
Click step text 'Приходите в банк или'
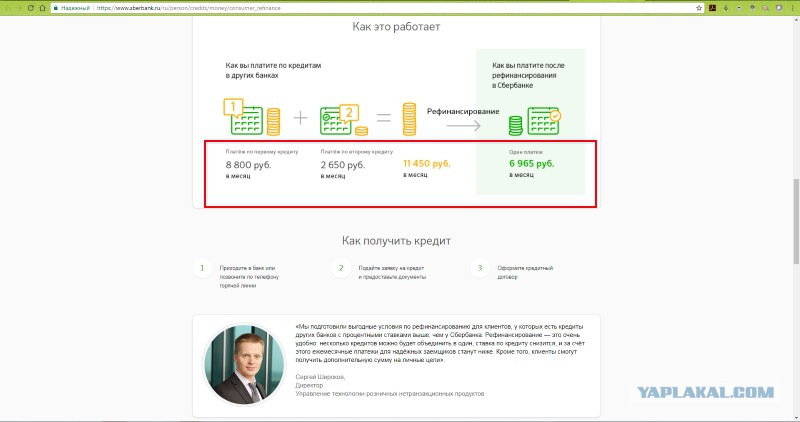(247, 268)
